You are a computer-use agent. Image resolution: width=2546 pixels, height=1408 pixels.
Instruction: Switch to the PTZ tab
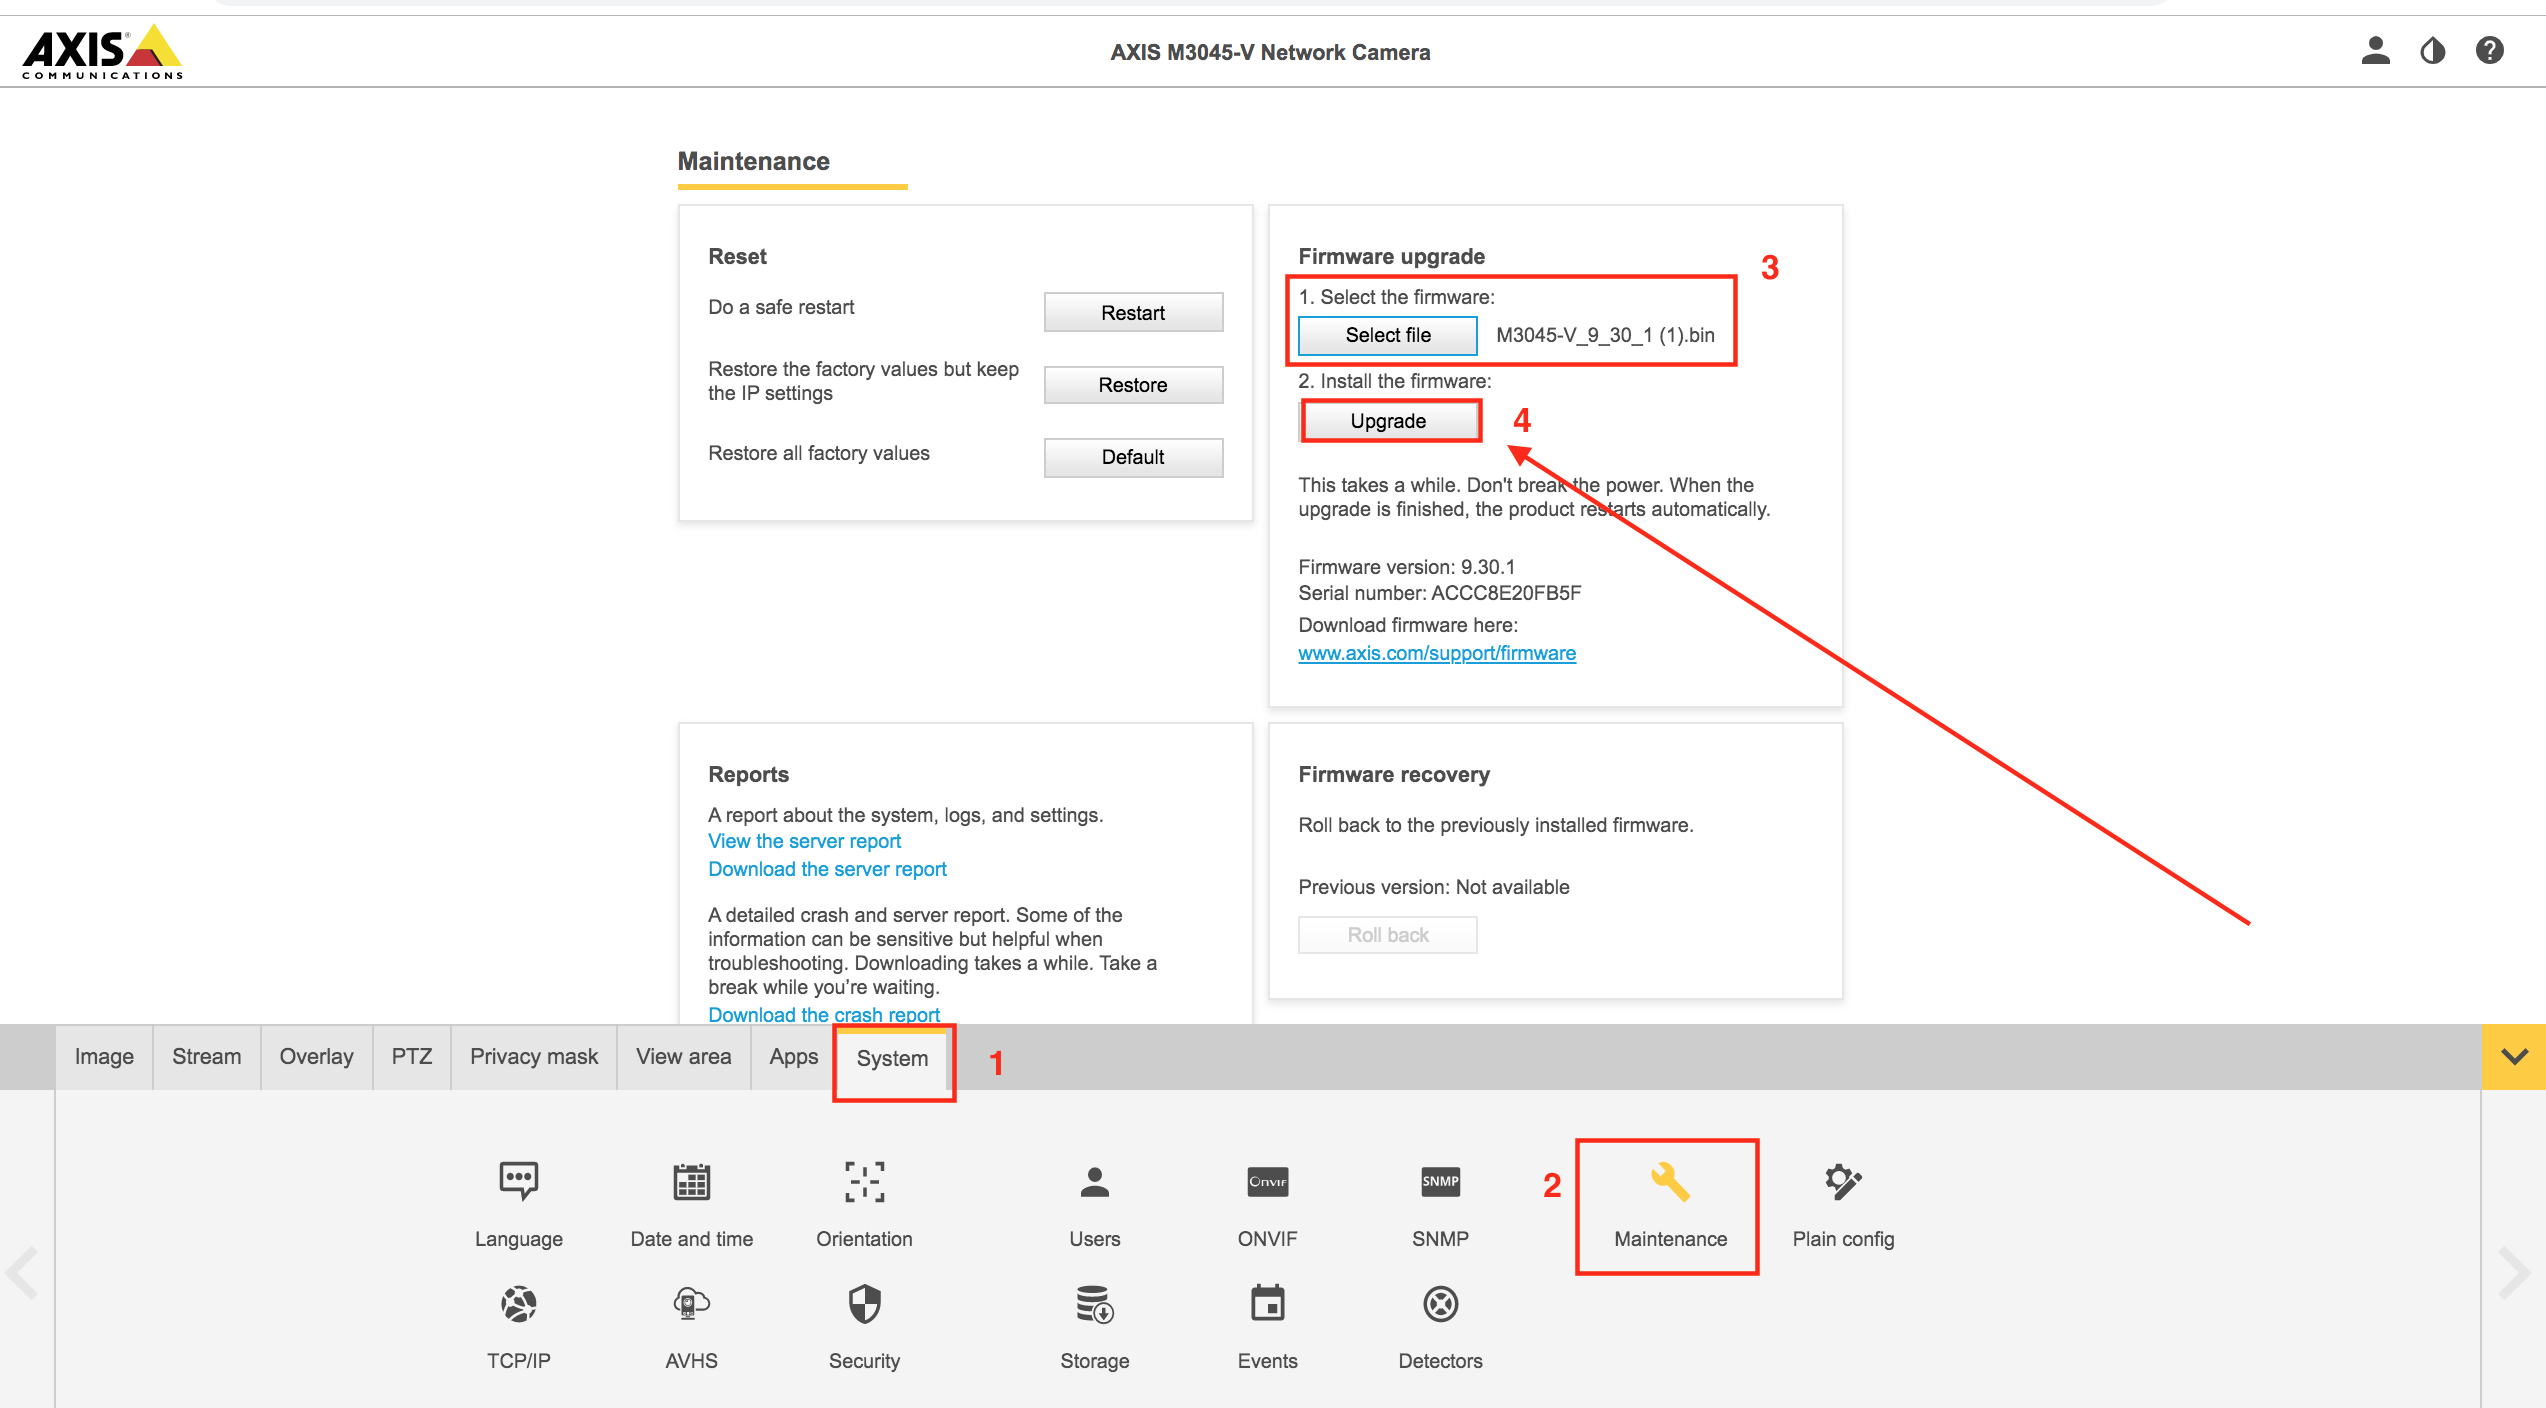[412, 1057]
